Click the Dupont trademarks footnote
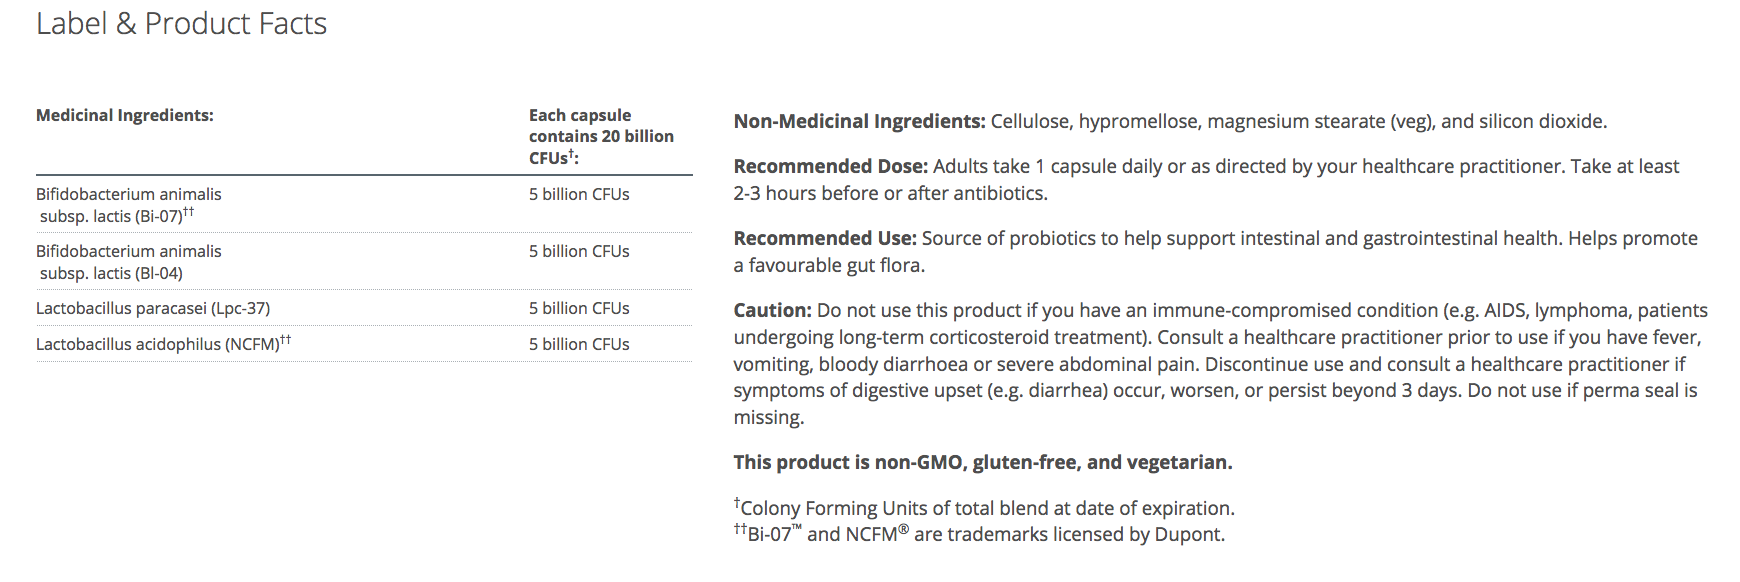The height and width of the screenshot is (582, 1740). coord(981,535)
